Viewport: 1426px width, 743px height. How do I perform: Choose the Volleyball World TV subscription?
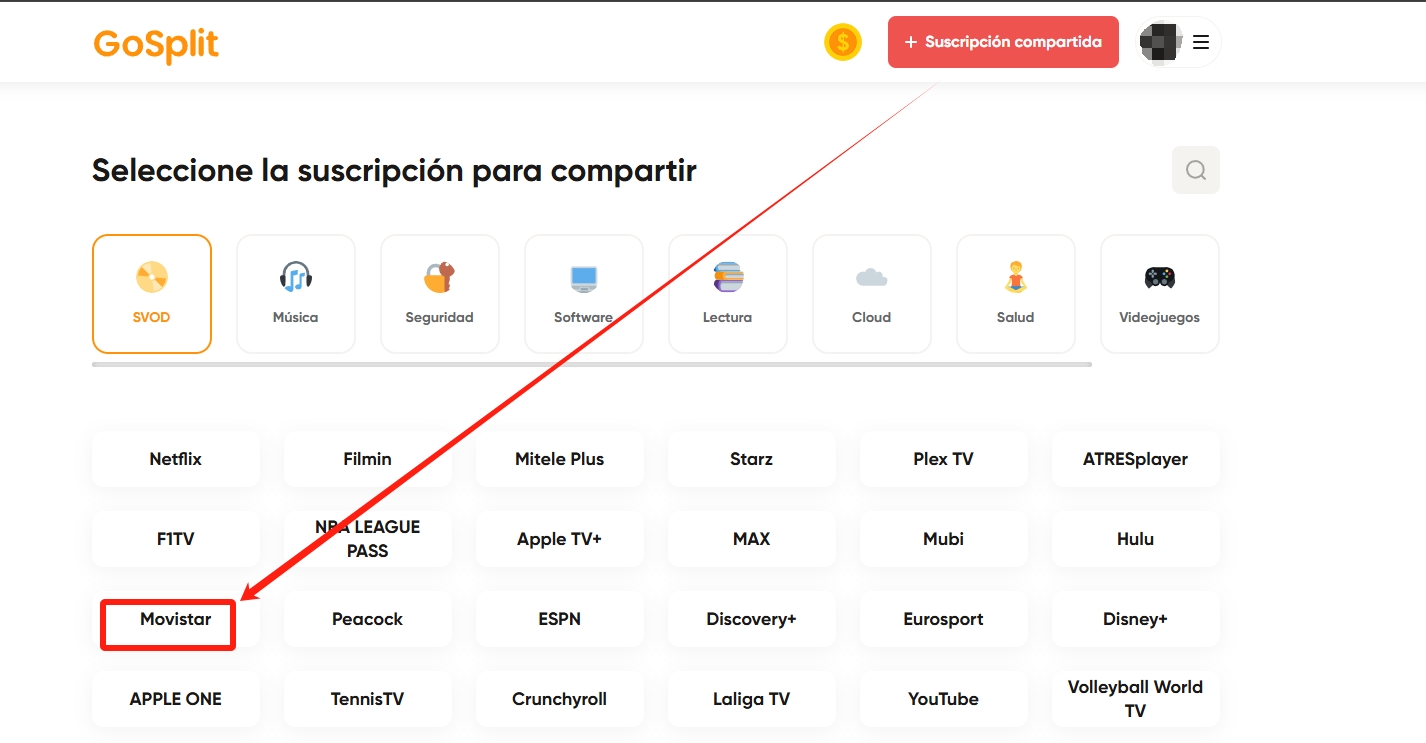click(x=1136, y=699)
